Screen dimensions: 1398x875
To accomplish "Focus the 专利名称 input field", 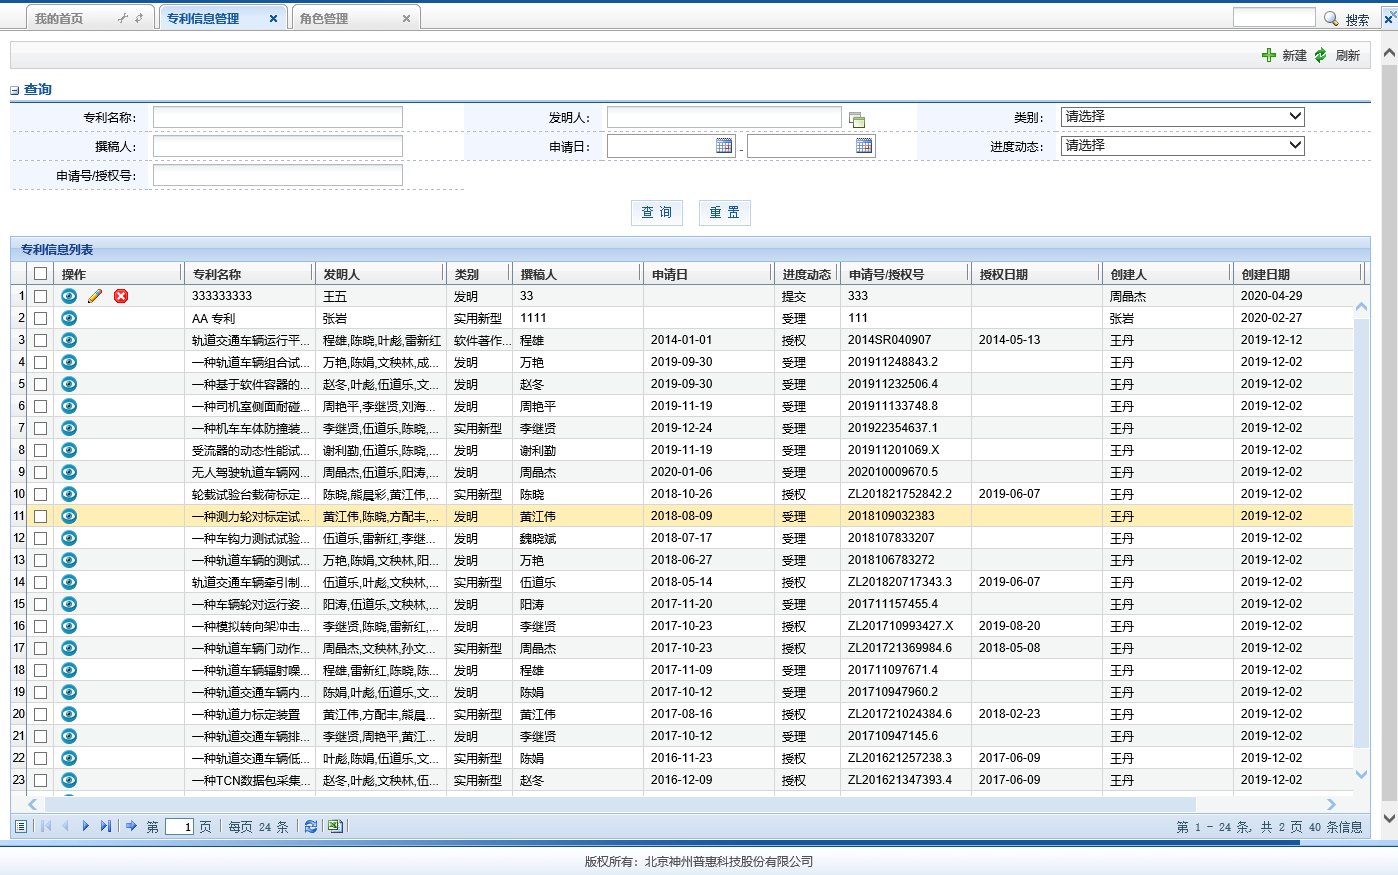I will (x=278, y=117).
